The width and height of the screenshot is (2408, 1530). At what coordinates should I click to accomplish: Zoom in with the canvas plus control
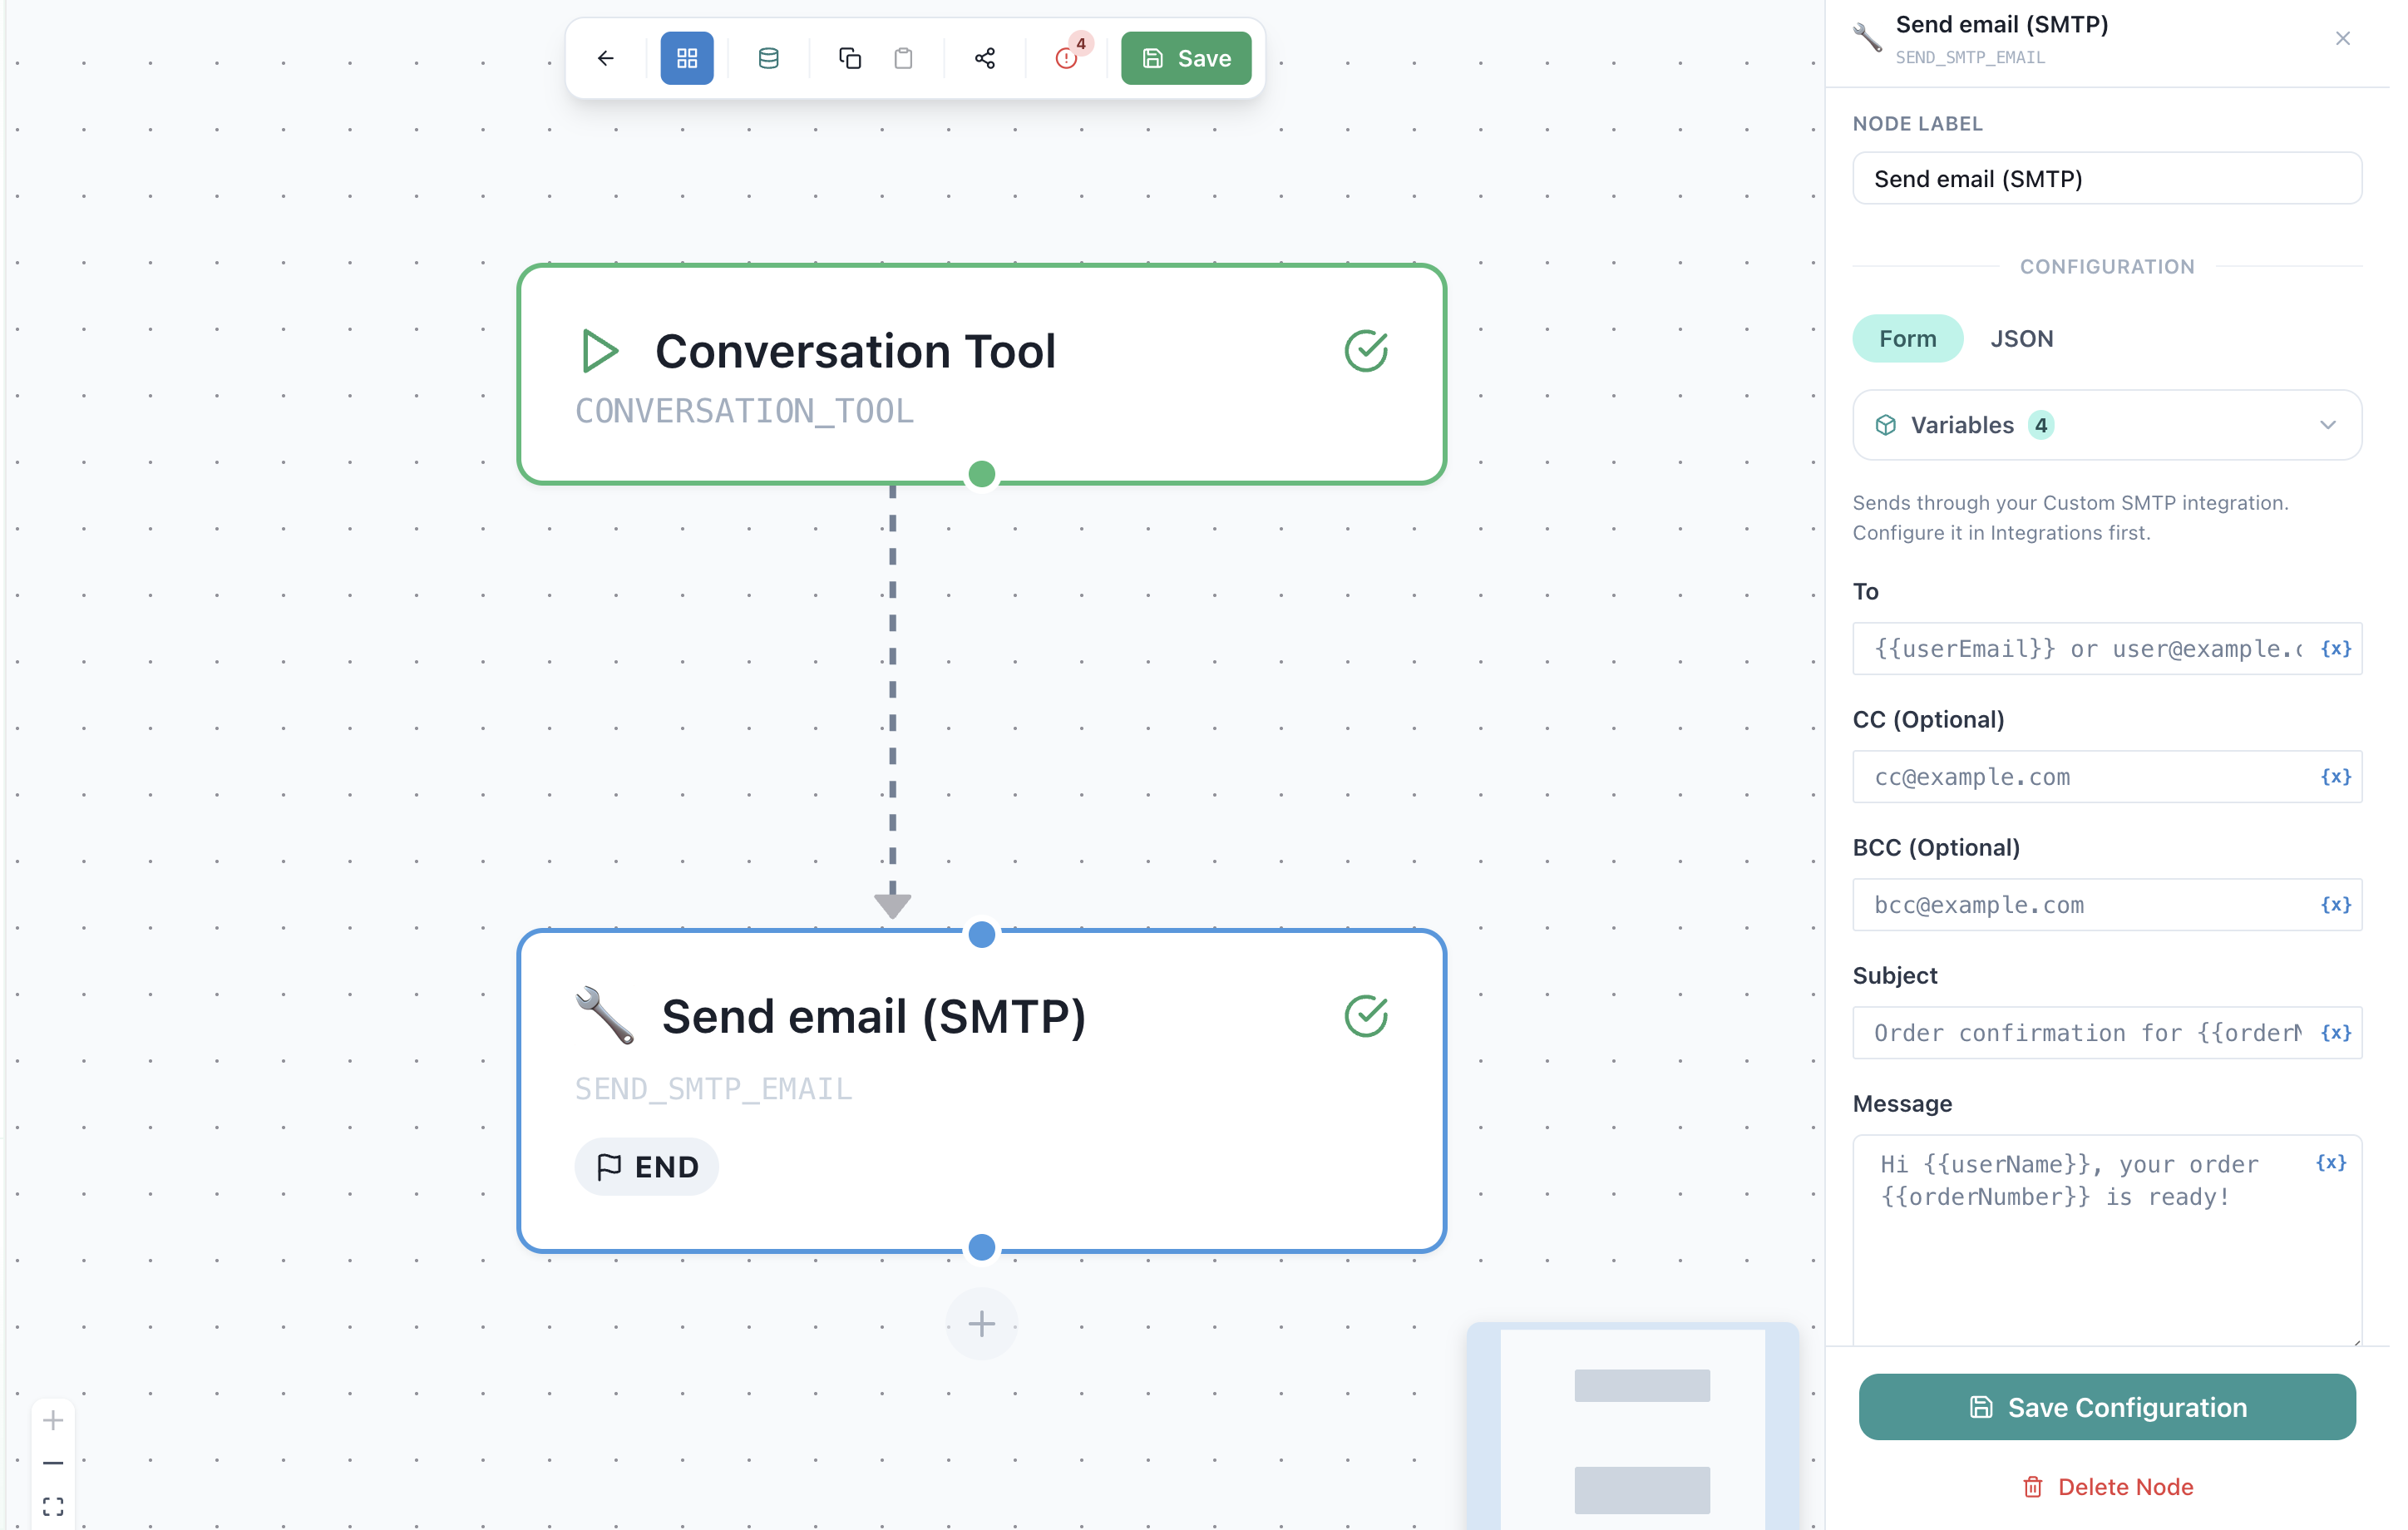[53, 1420]
